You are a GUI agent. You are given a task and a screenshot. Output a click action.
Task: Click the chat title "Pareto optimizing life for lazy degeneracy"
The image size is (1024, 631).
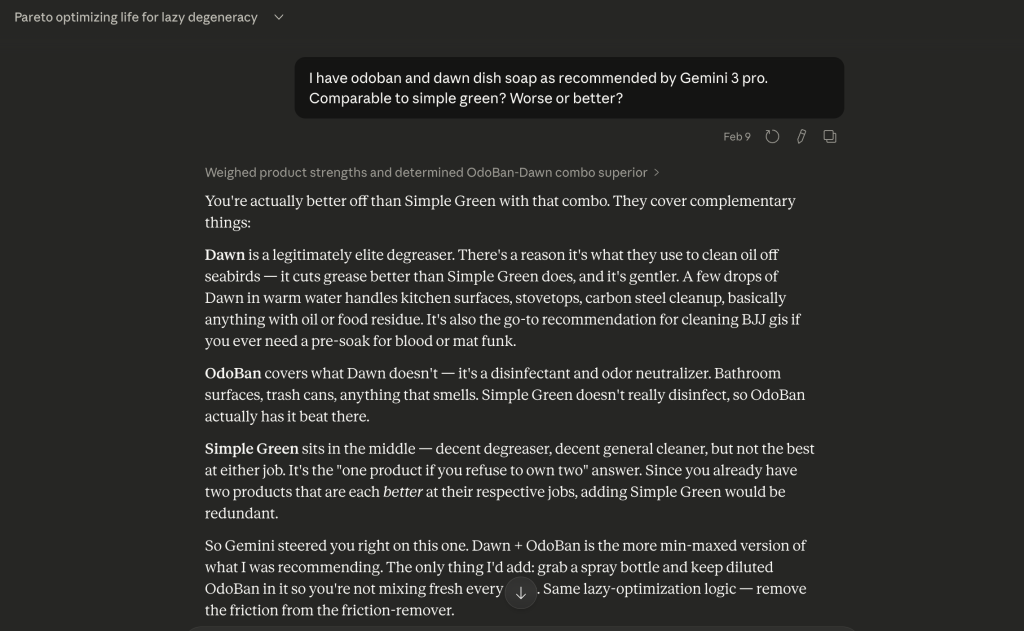coord(136,17)
